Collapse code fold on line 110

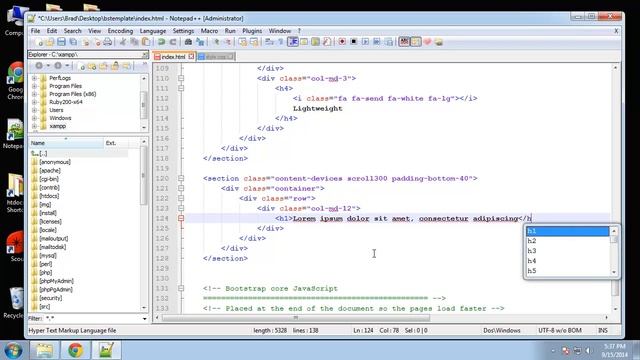tap(181, 78)
